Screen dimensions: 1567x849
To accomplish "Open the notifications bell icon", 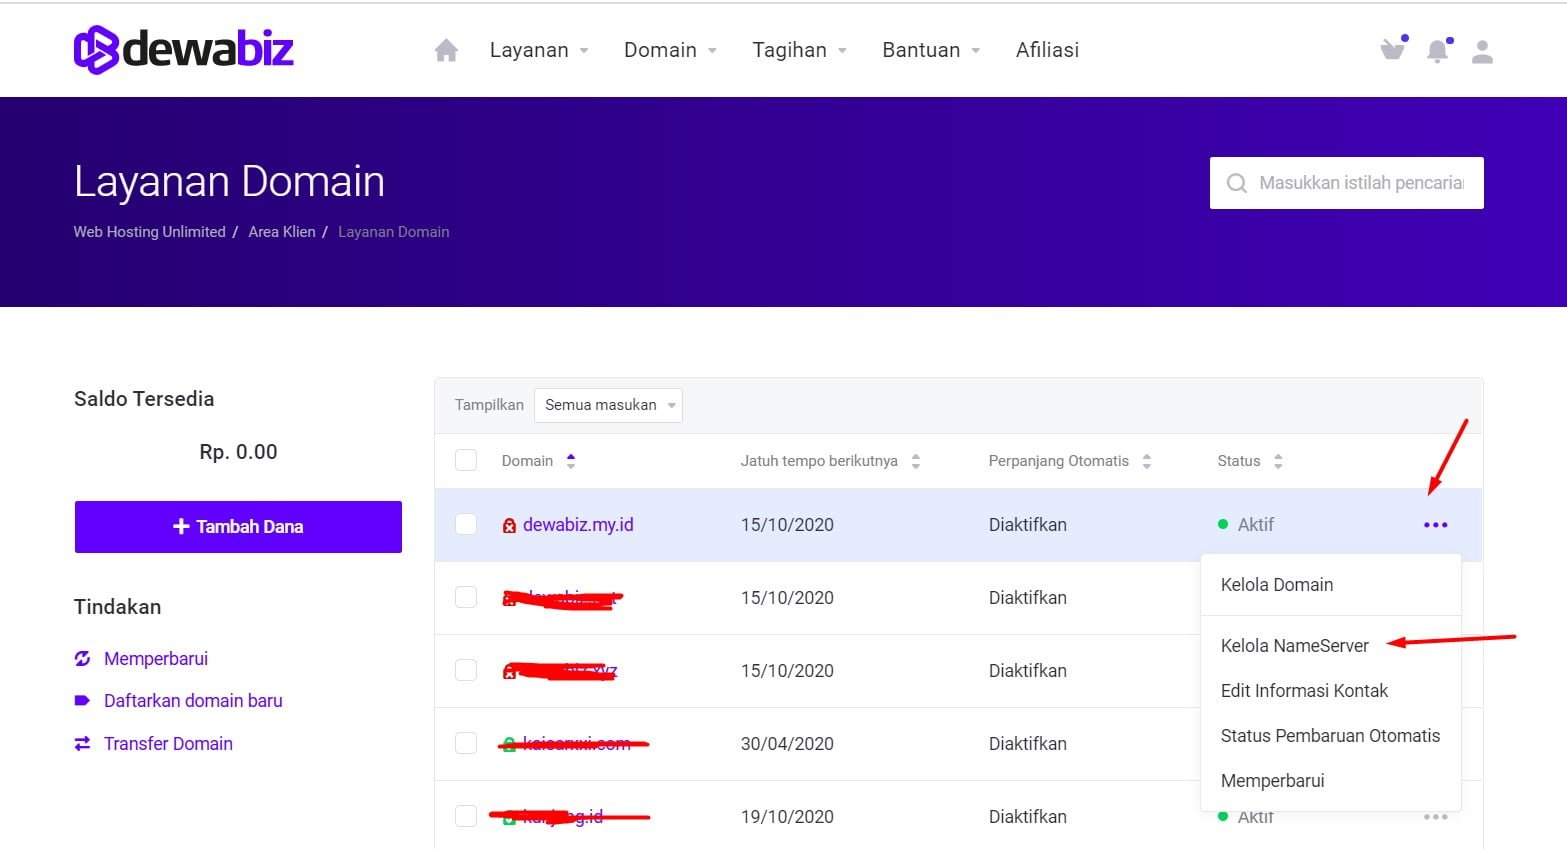I will 1437,51.
